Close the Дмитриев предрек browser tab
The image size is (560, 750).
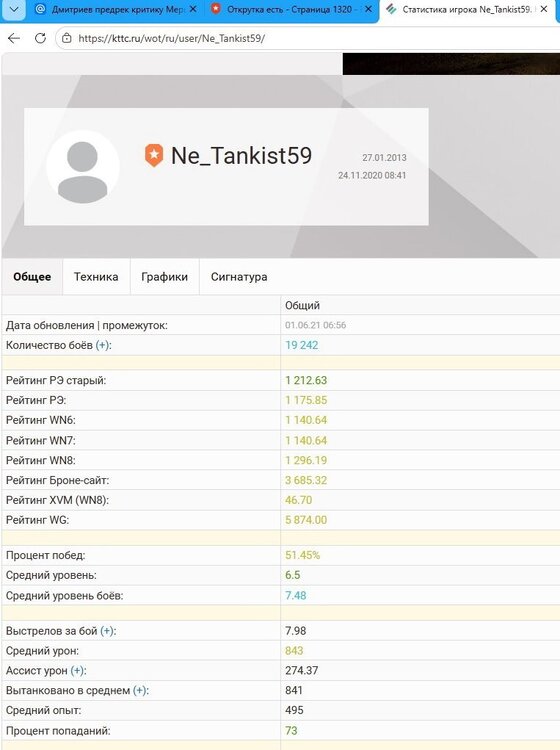point(193,9)
